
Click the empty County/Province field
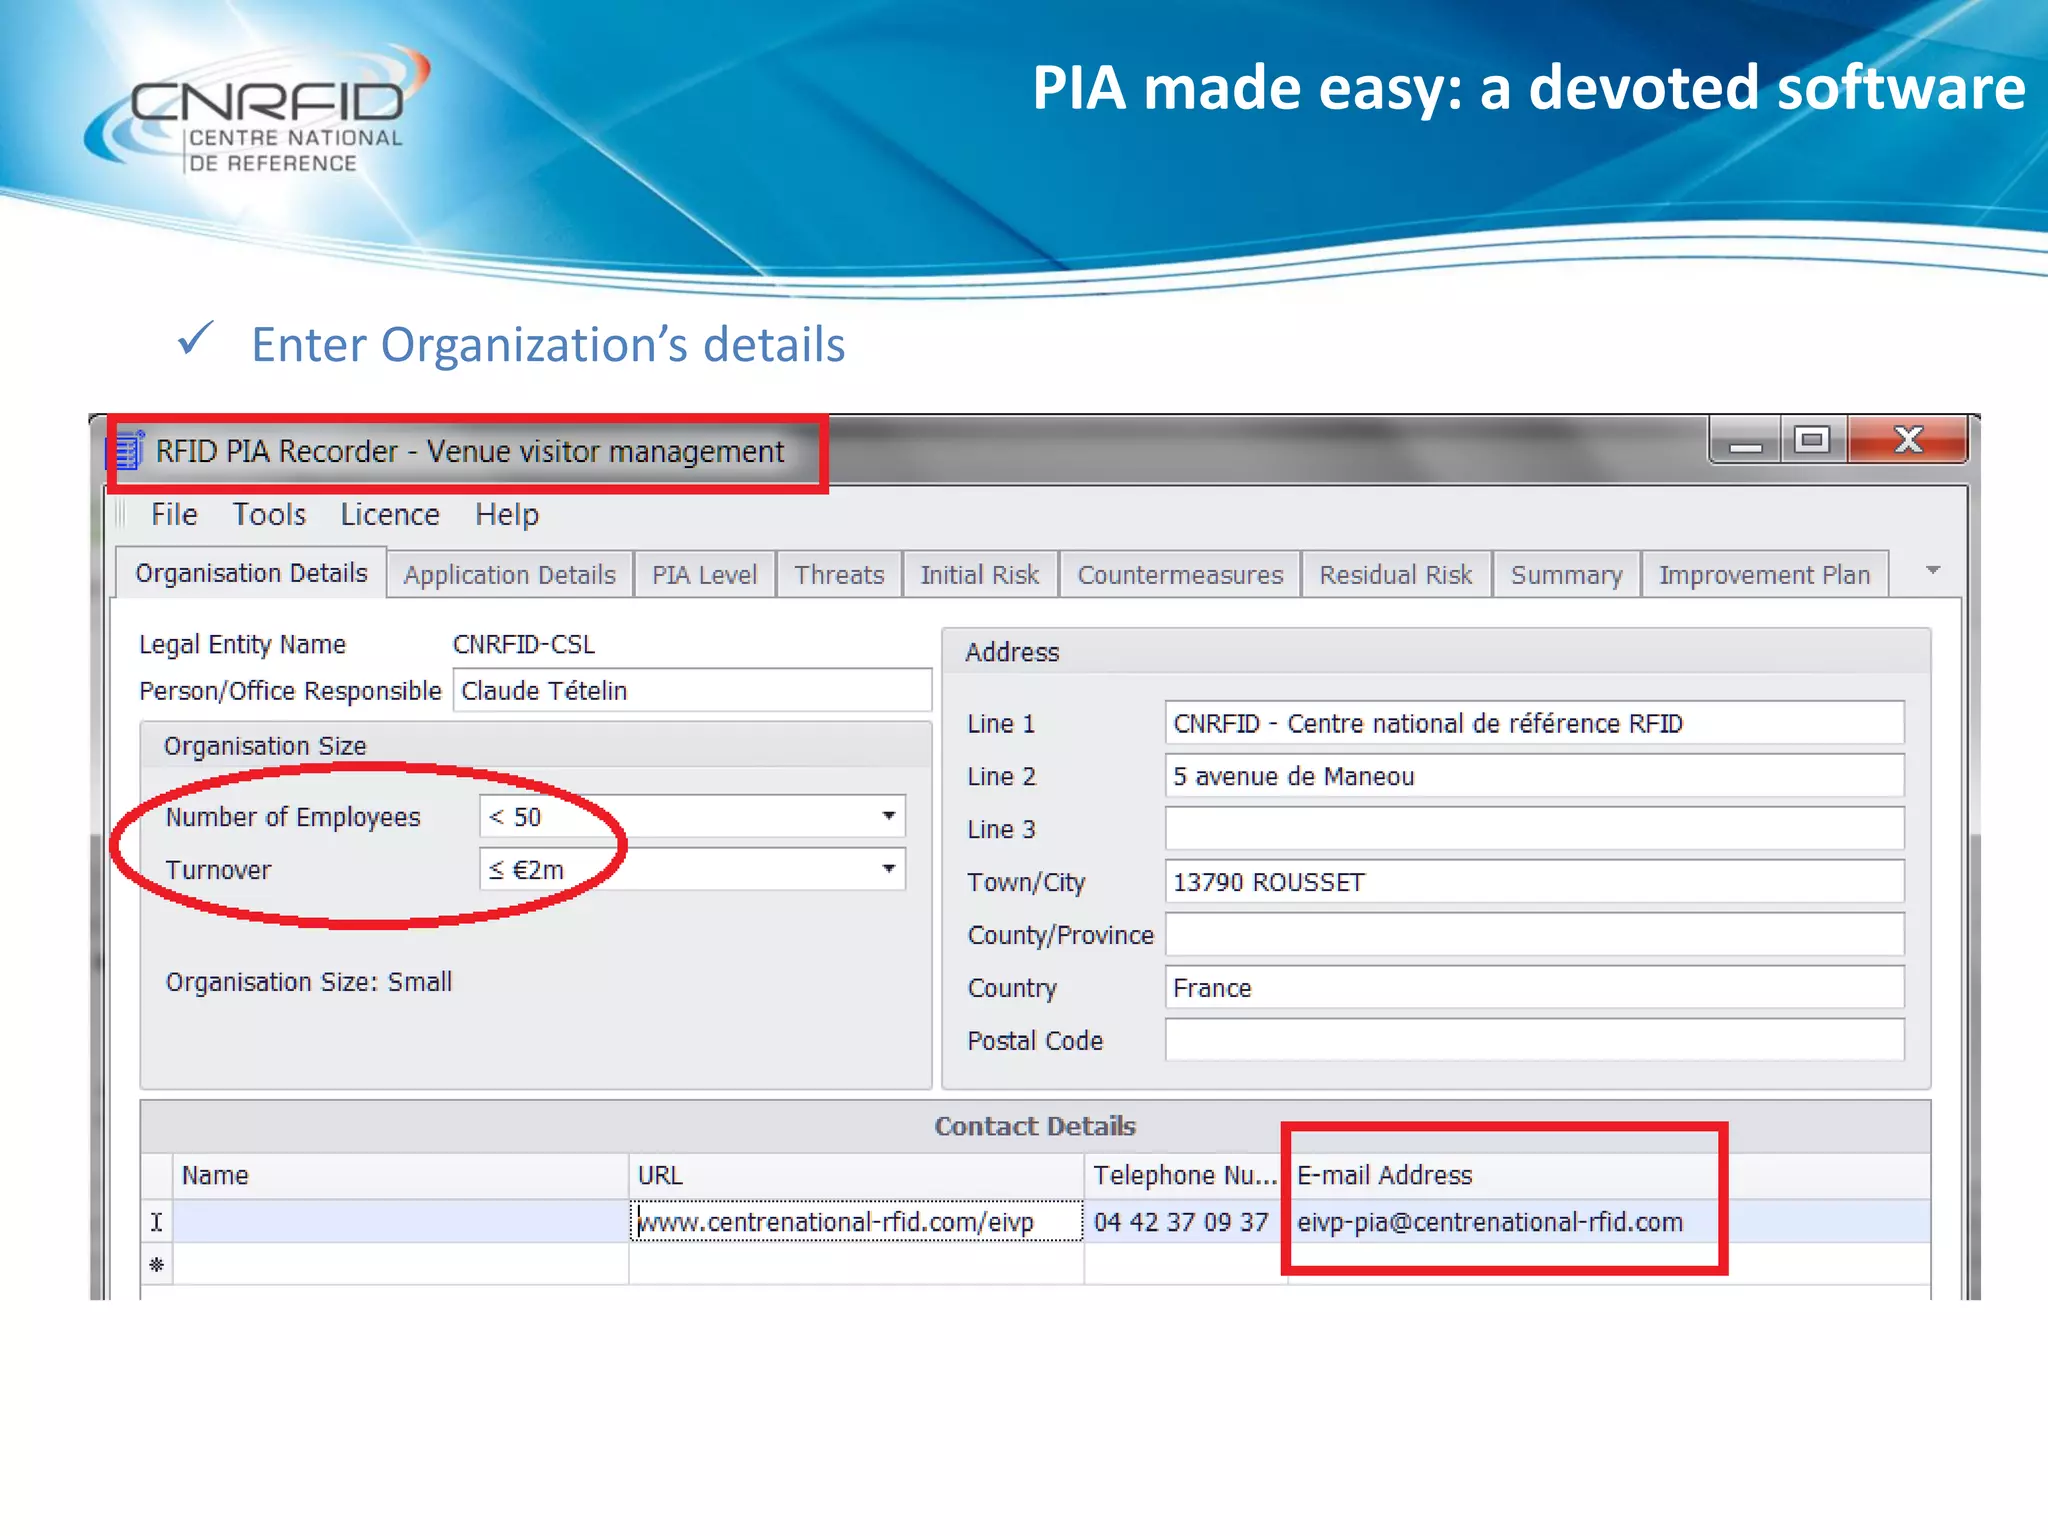pyautogui.click(x=1534, y=935)
